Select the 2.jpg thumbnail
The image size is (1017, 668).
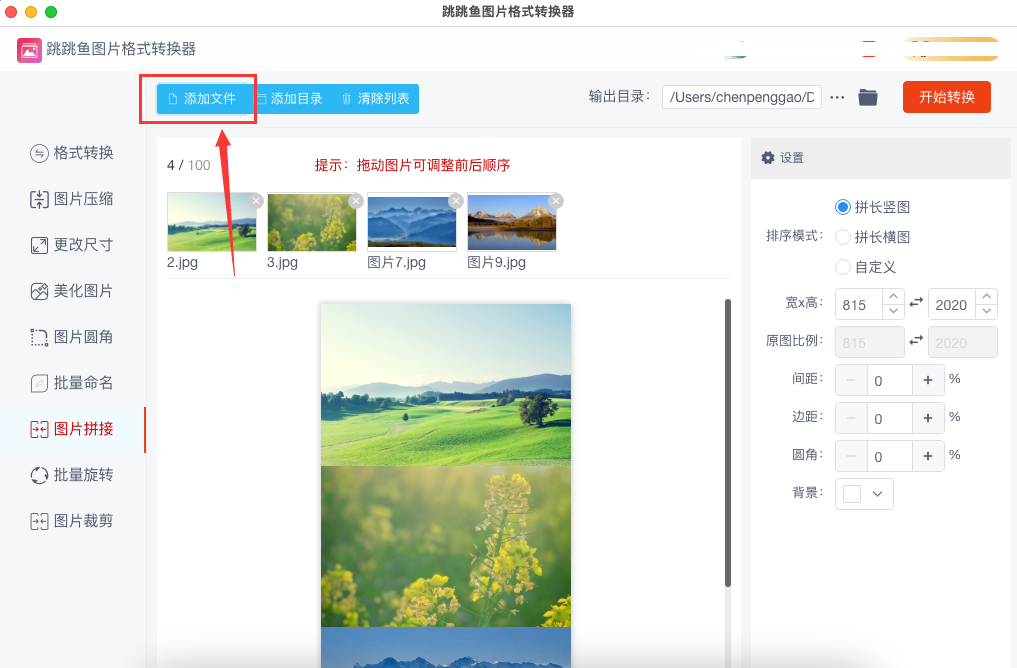click(x=211, y=222)
